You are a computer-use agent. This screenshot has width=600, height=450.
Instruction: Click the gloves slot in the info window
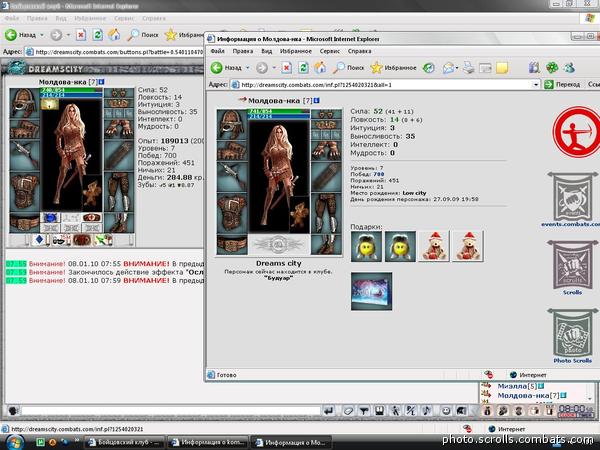(x=326, y=150)
